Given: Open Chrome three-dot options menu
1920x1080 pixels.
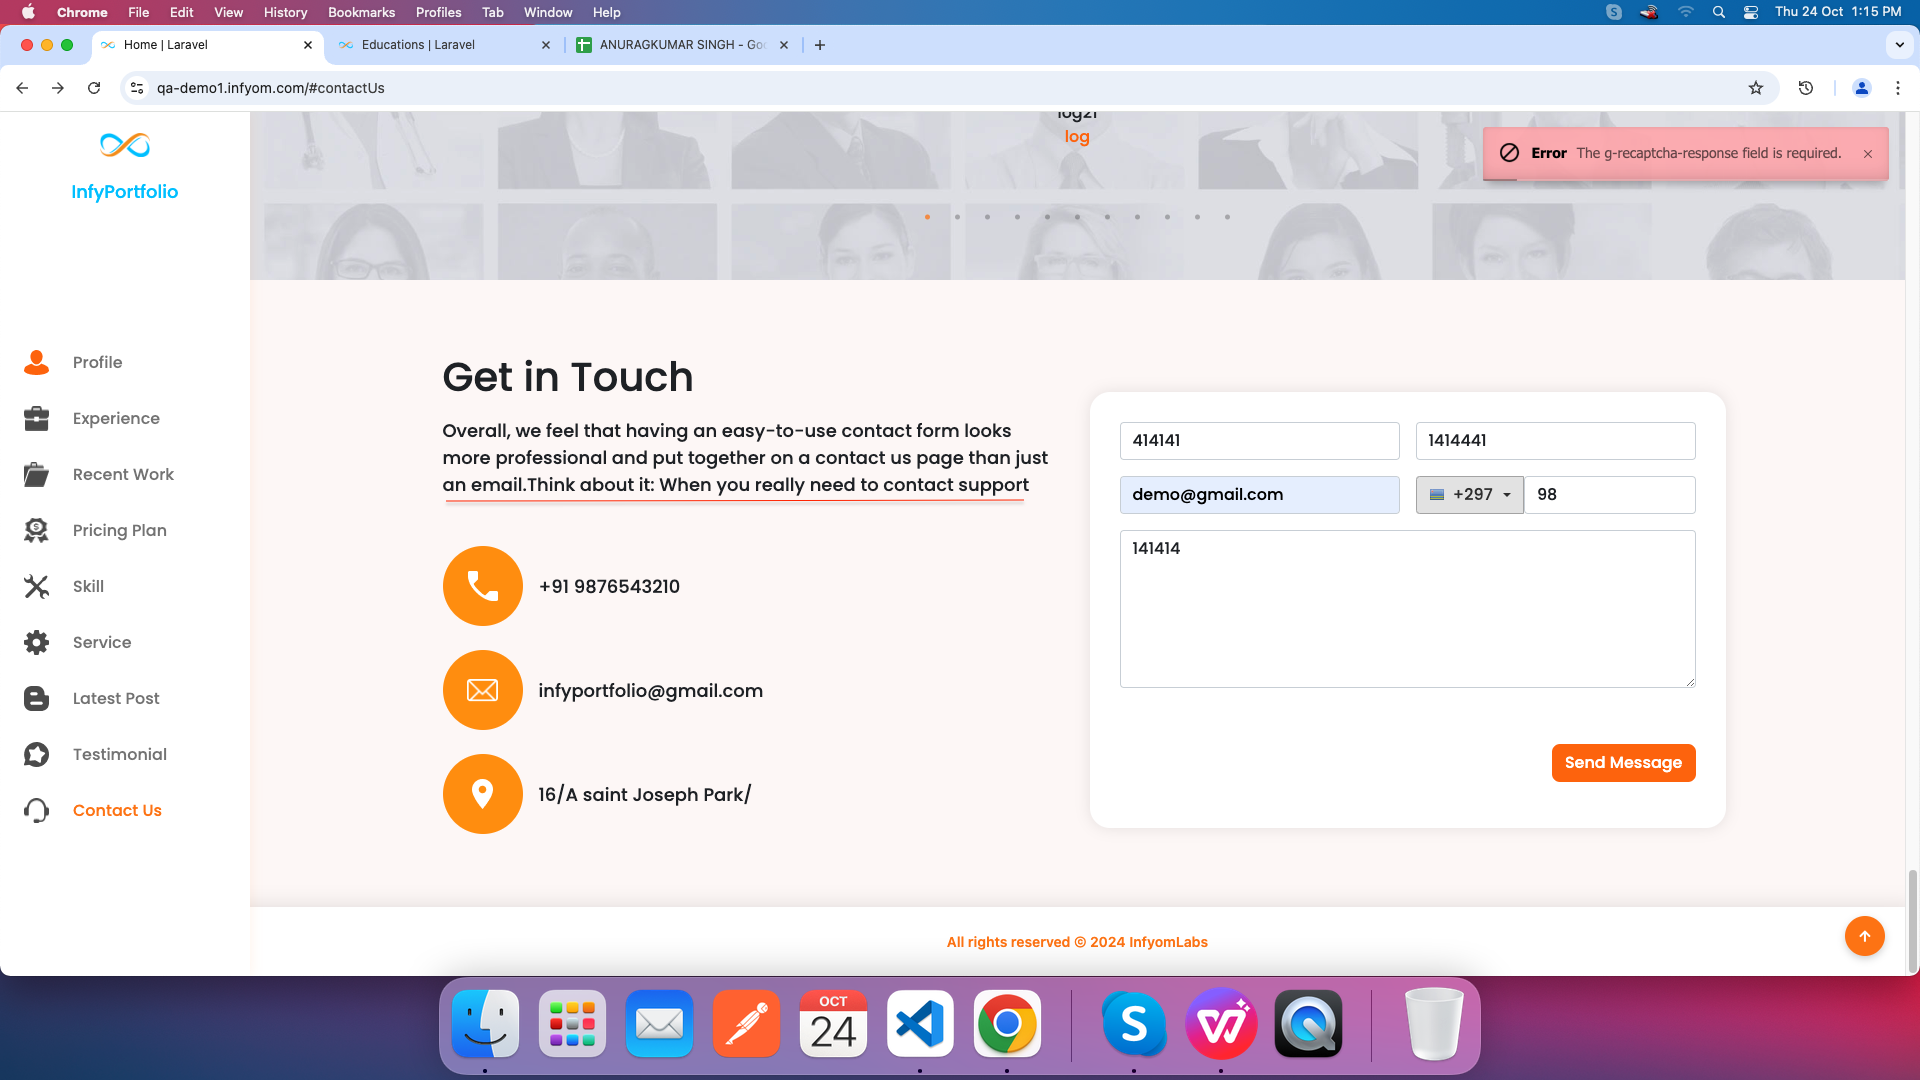Looking at the screenshot, I should (x=1897, y=88).
